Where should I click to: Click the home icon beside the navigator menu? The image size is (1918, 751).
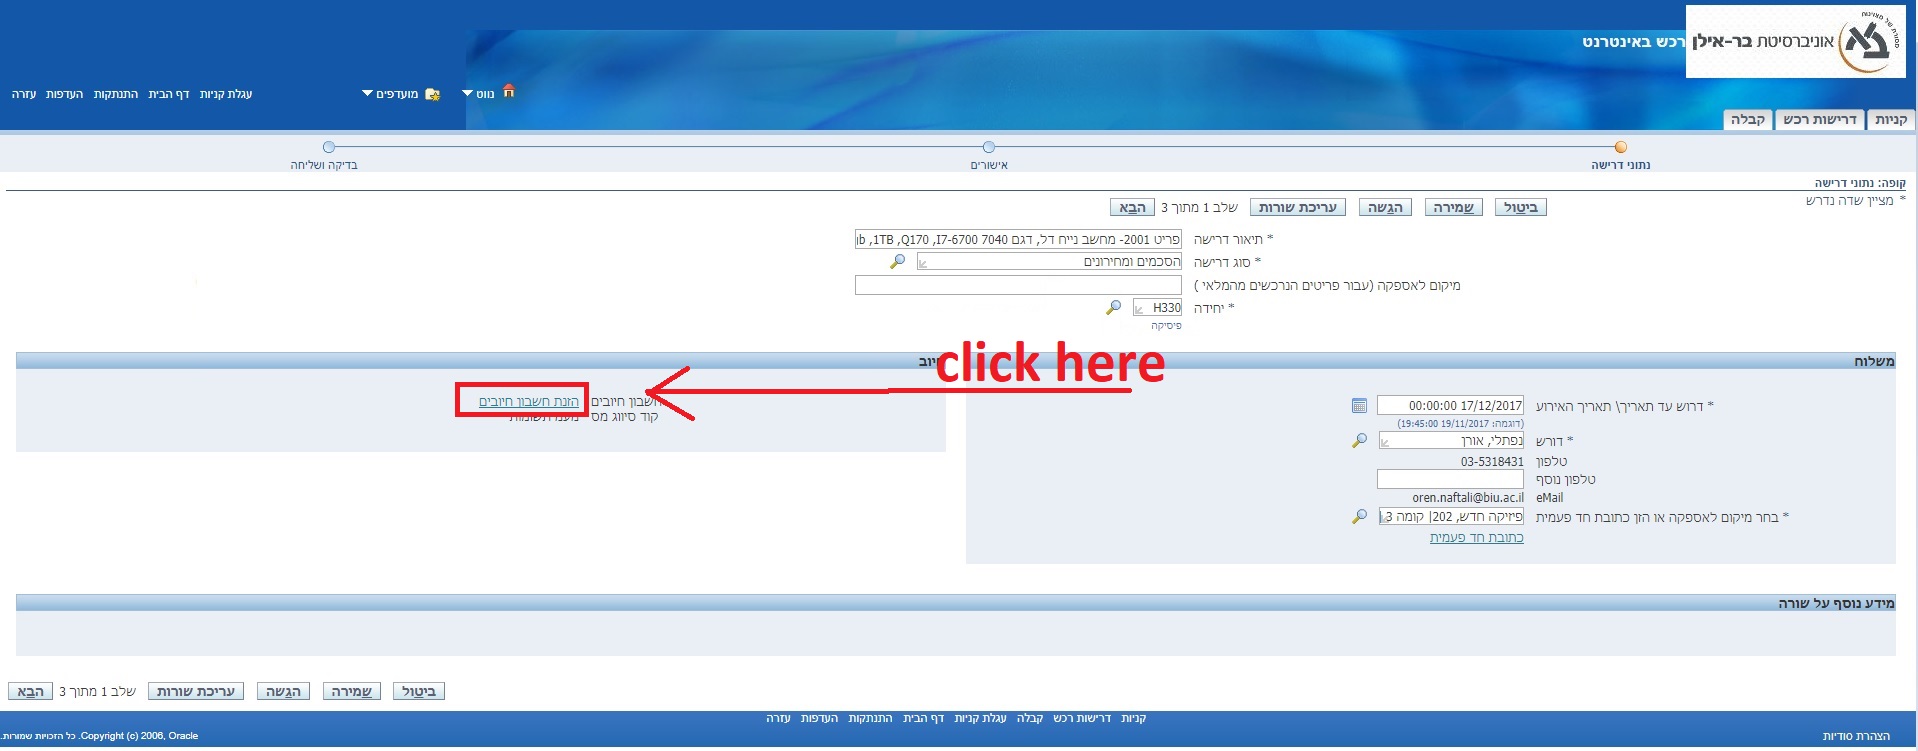[x=509, y=91]
